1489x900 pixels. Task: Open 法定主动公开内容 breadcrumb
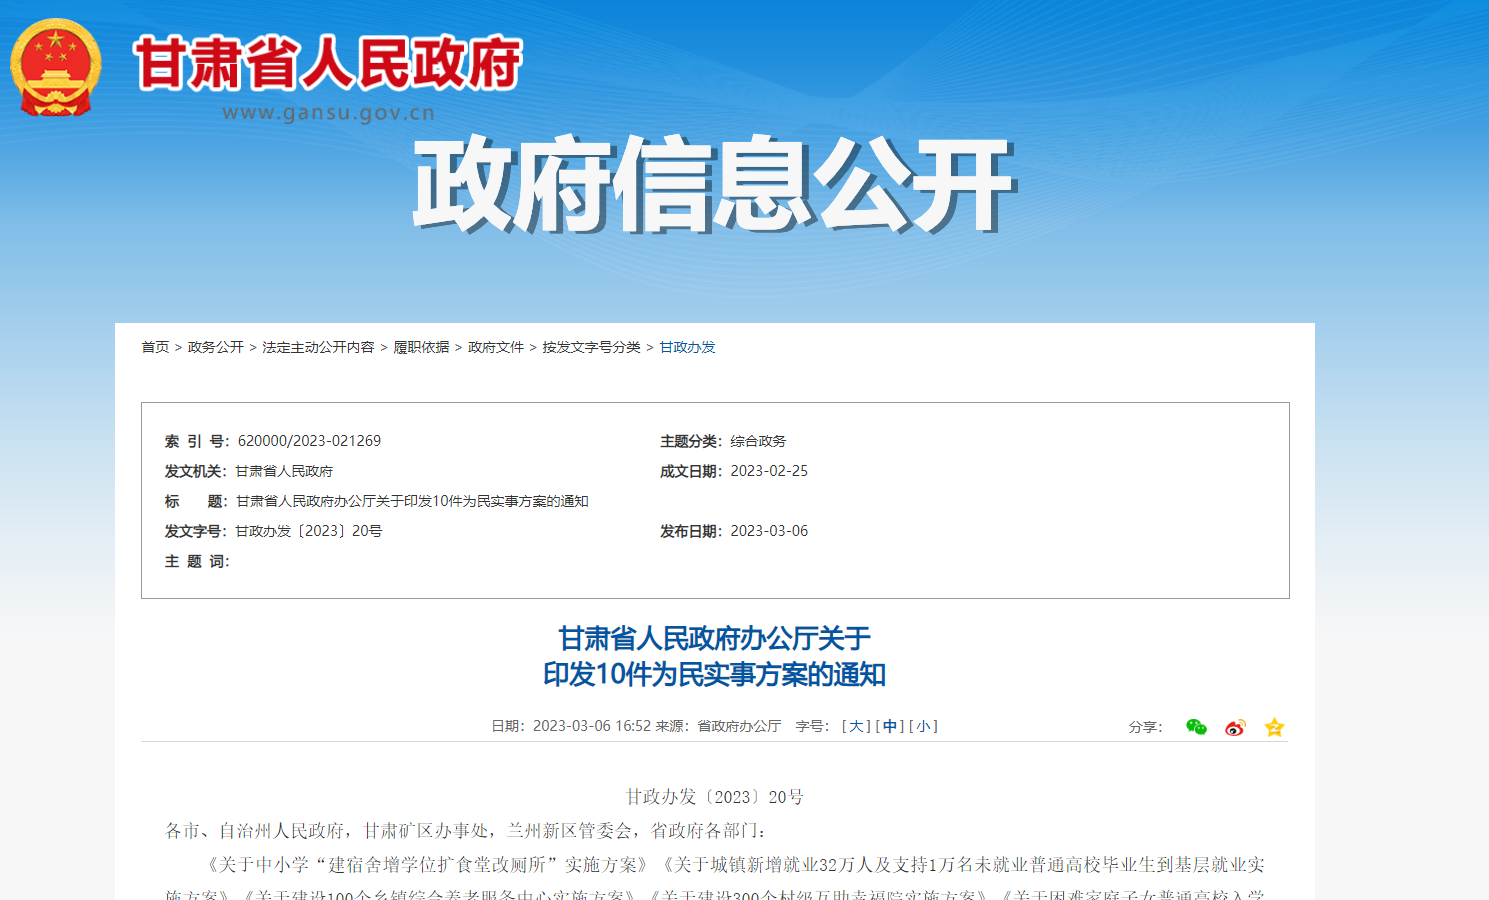(x=318, y=347)
